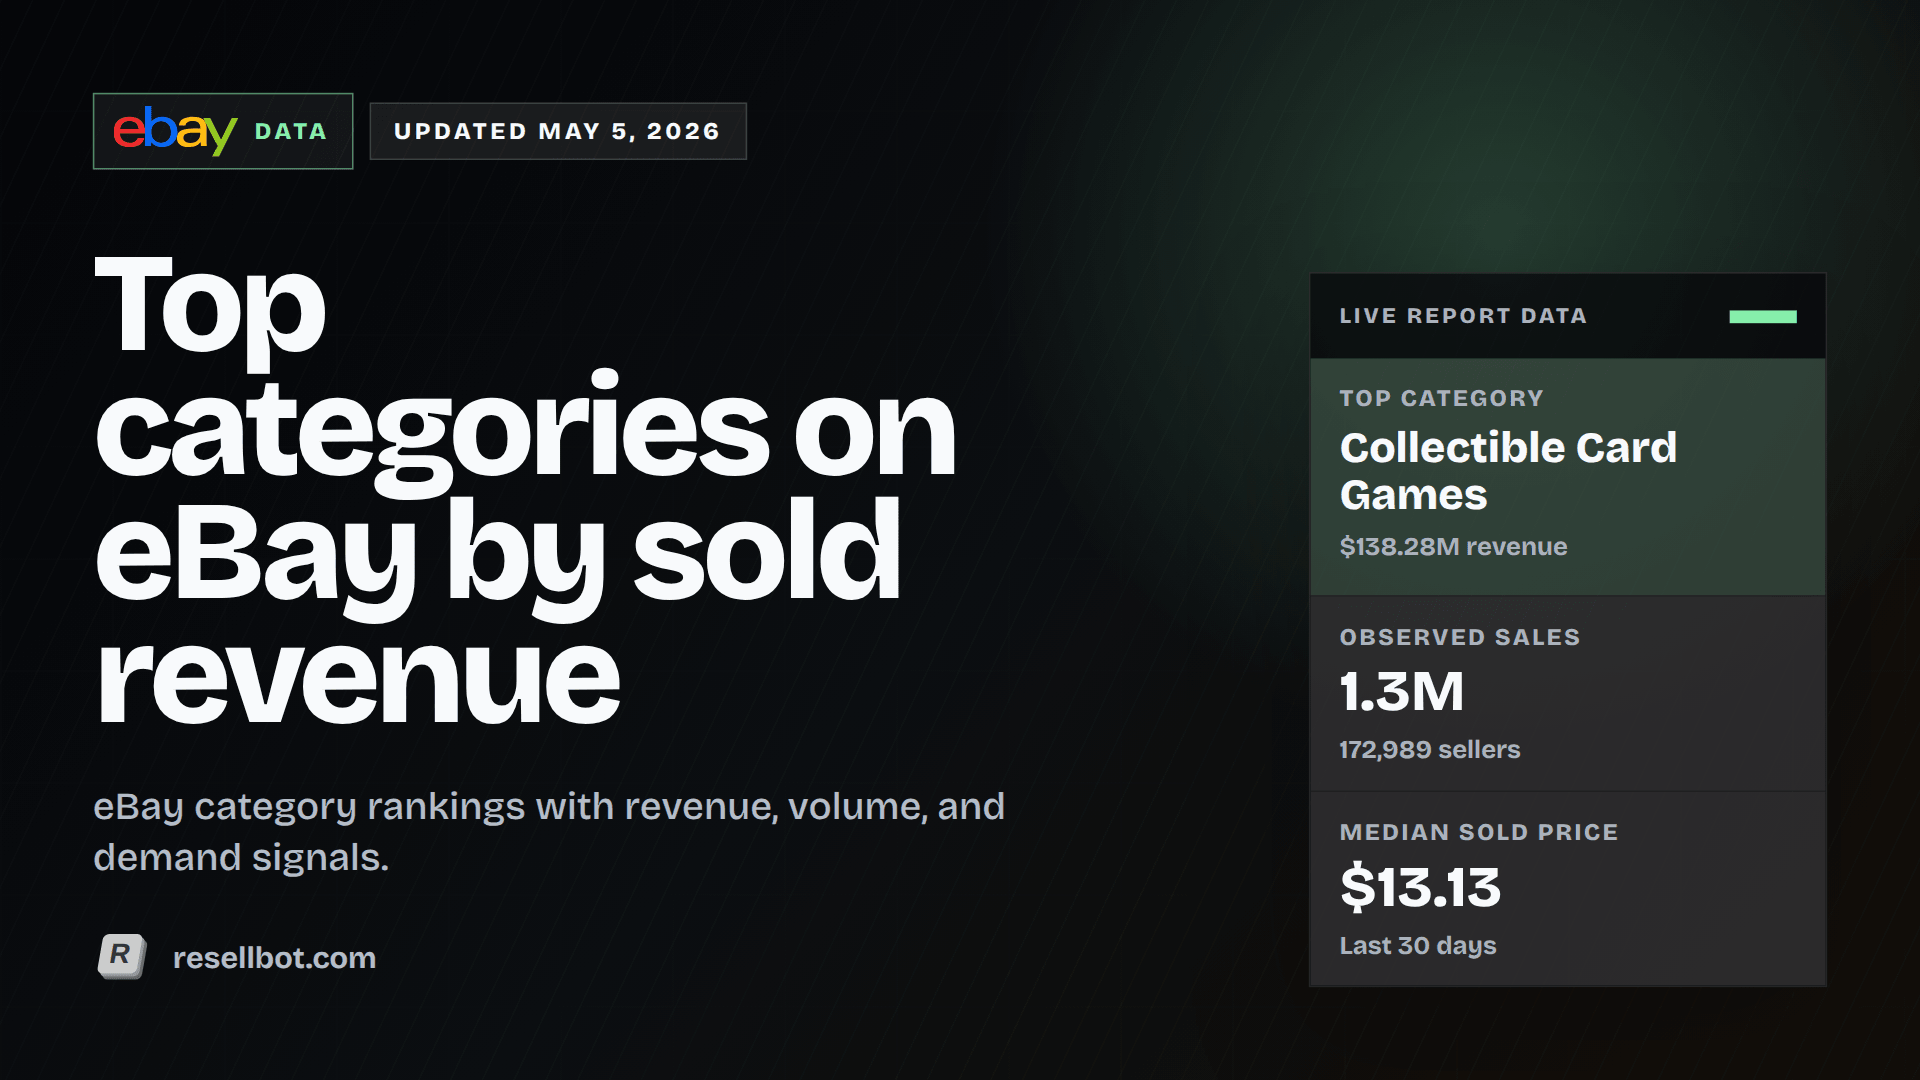1920x1080 pixels.
Task: Click the green live status indicator bar
Action: point(1763,316)
